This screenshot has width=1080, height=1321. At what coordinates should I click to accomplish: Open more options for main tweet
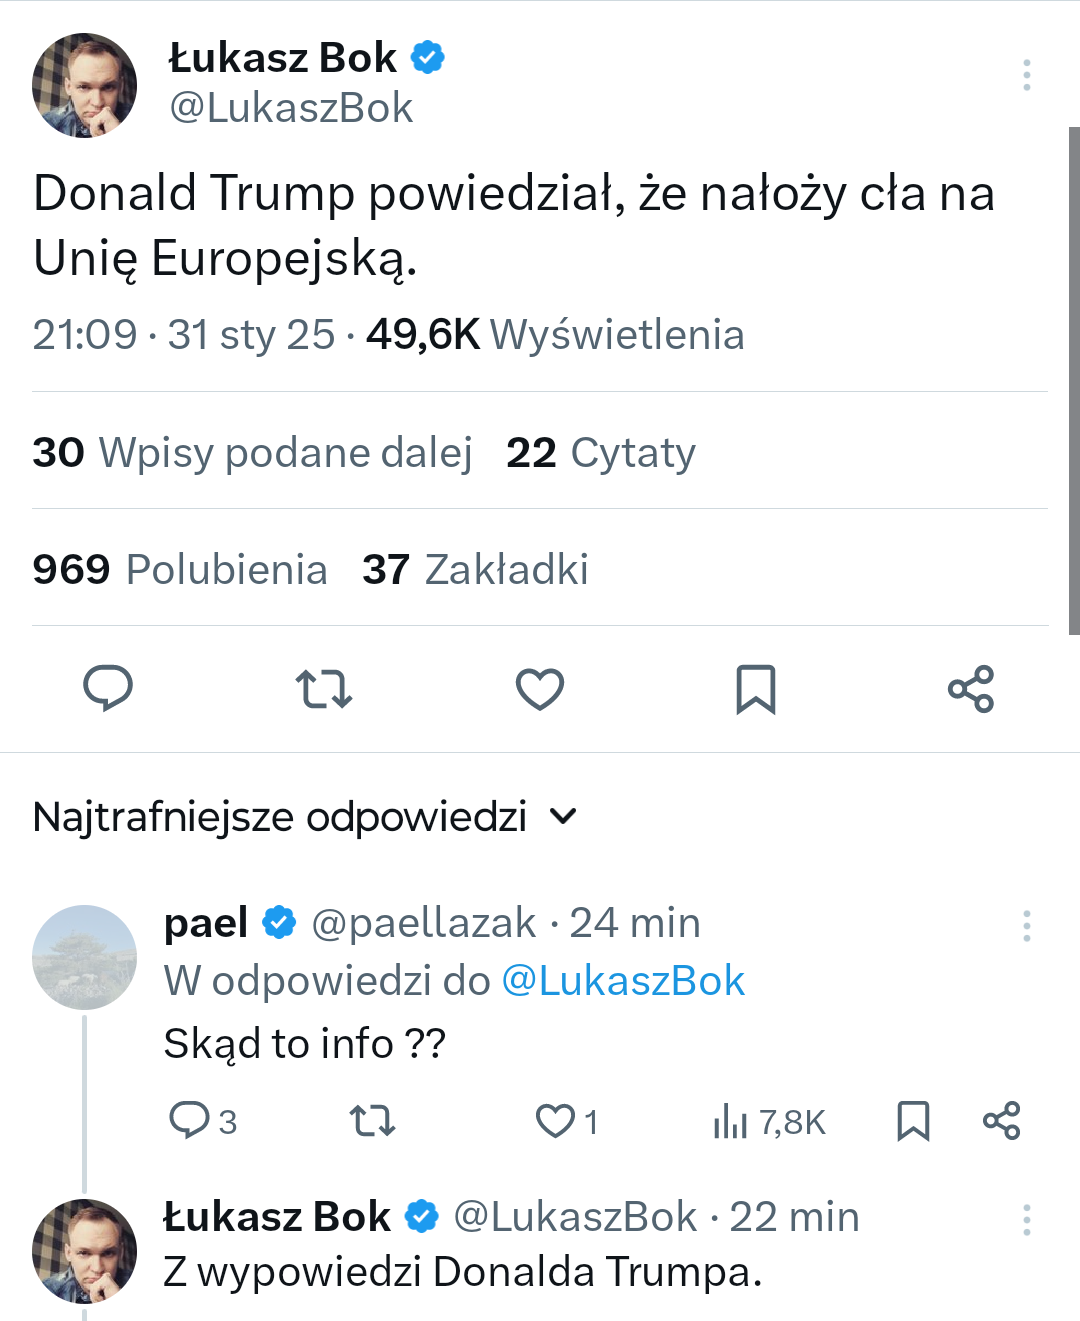pyautogui.click(x=1027, y=75)
